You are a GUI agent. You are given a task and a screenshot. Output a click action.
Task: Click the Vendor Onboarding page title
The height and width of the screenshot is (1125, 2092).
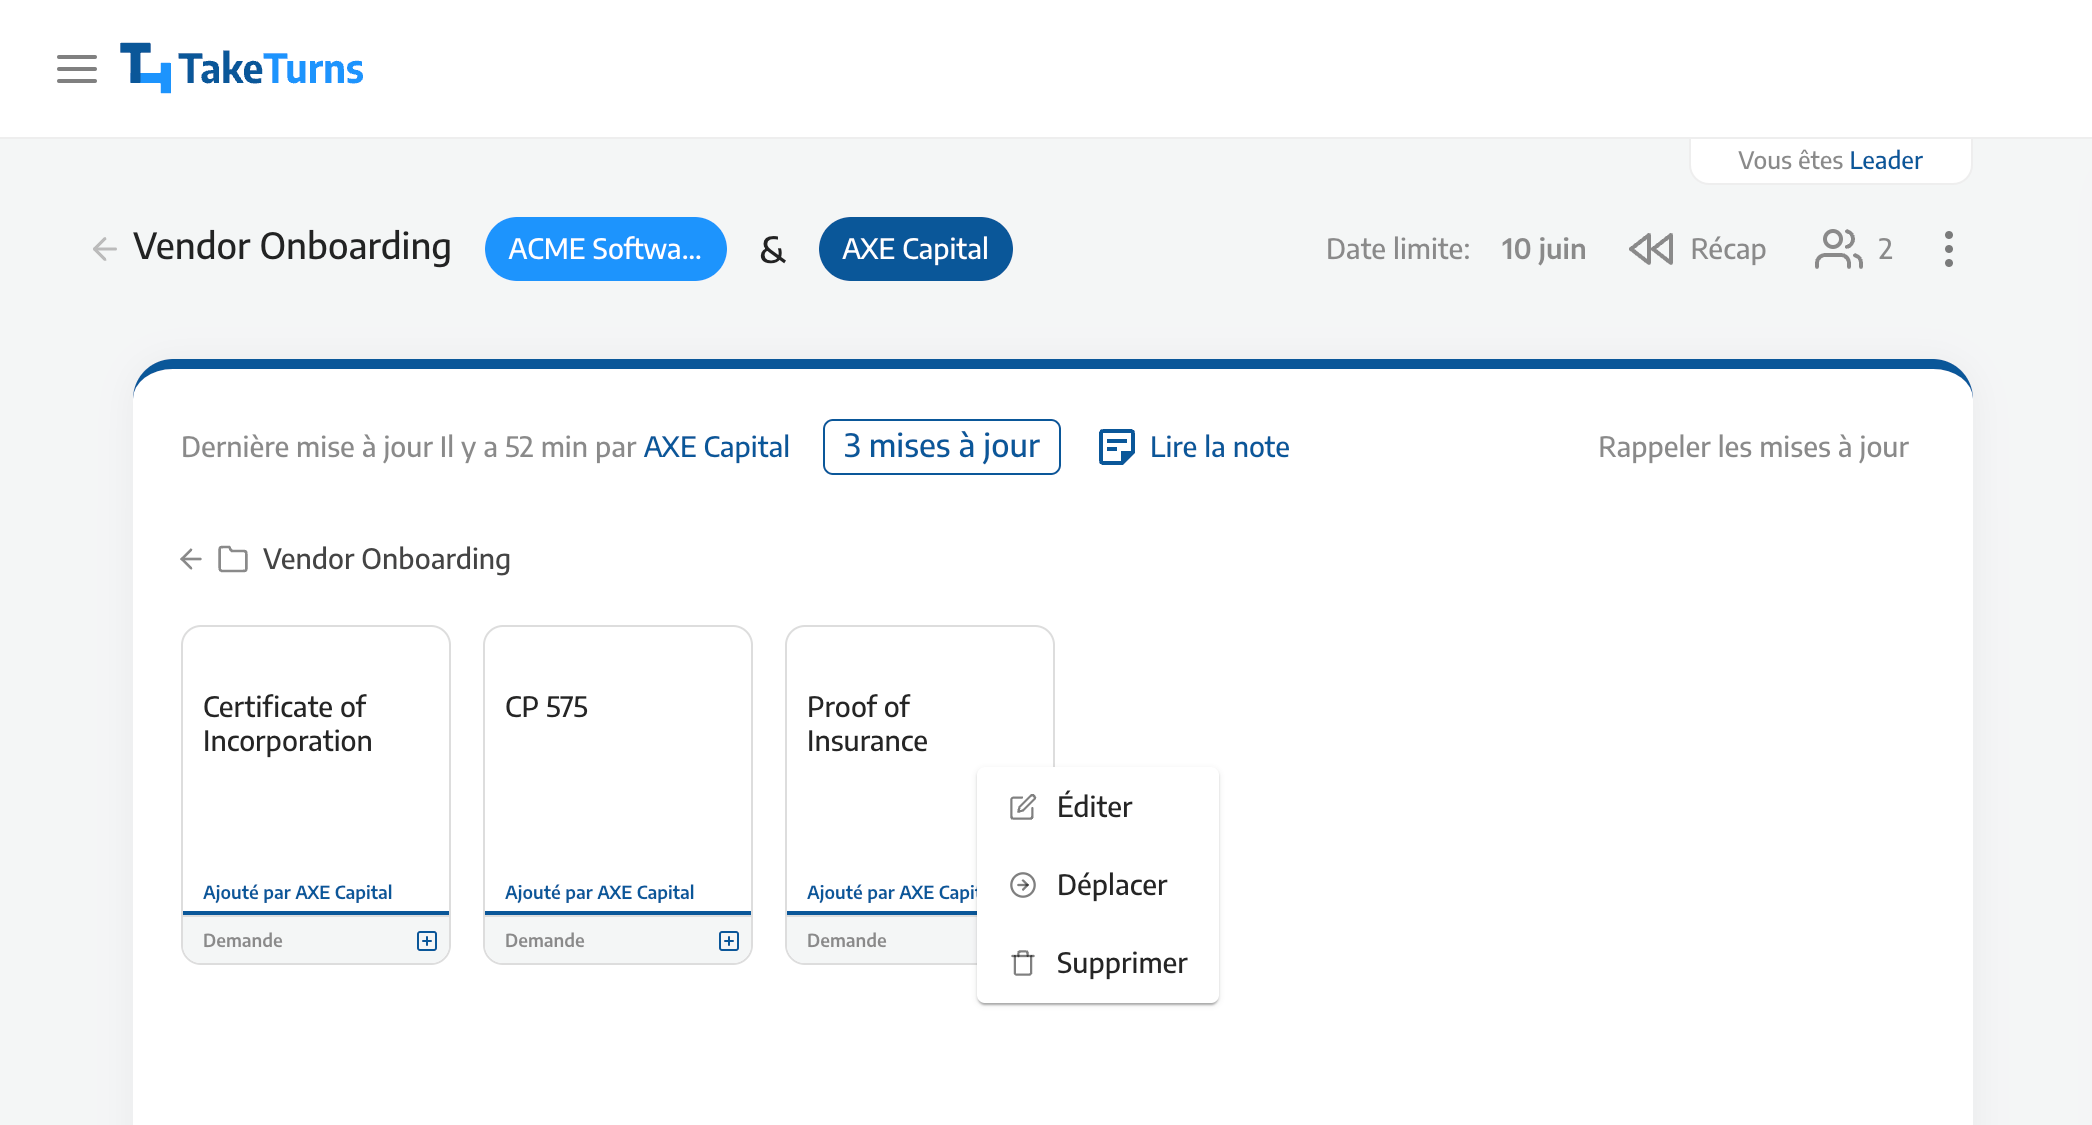tap(292, 247)
